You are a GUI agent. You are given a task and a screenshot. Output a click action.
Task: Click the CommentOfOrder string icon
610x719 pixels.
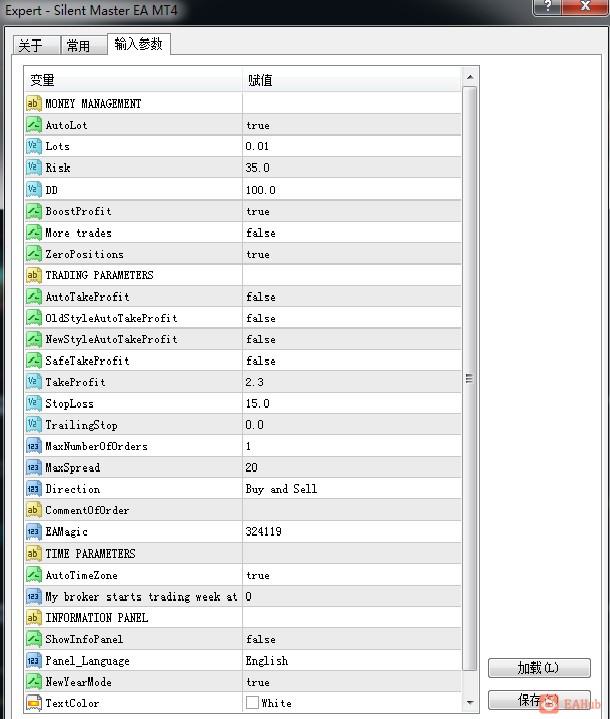click(x=33, y=510)
